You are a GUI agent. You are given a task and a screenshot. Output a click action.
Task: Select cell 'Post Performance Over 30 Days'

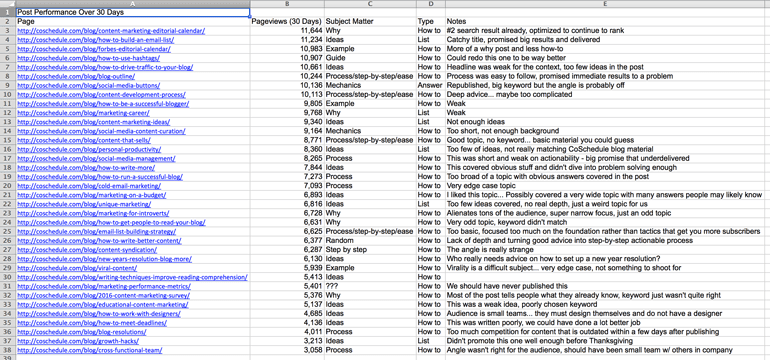[x=133, y=12]
